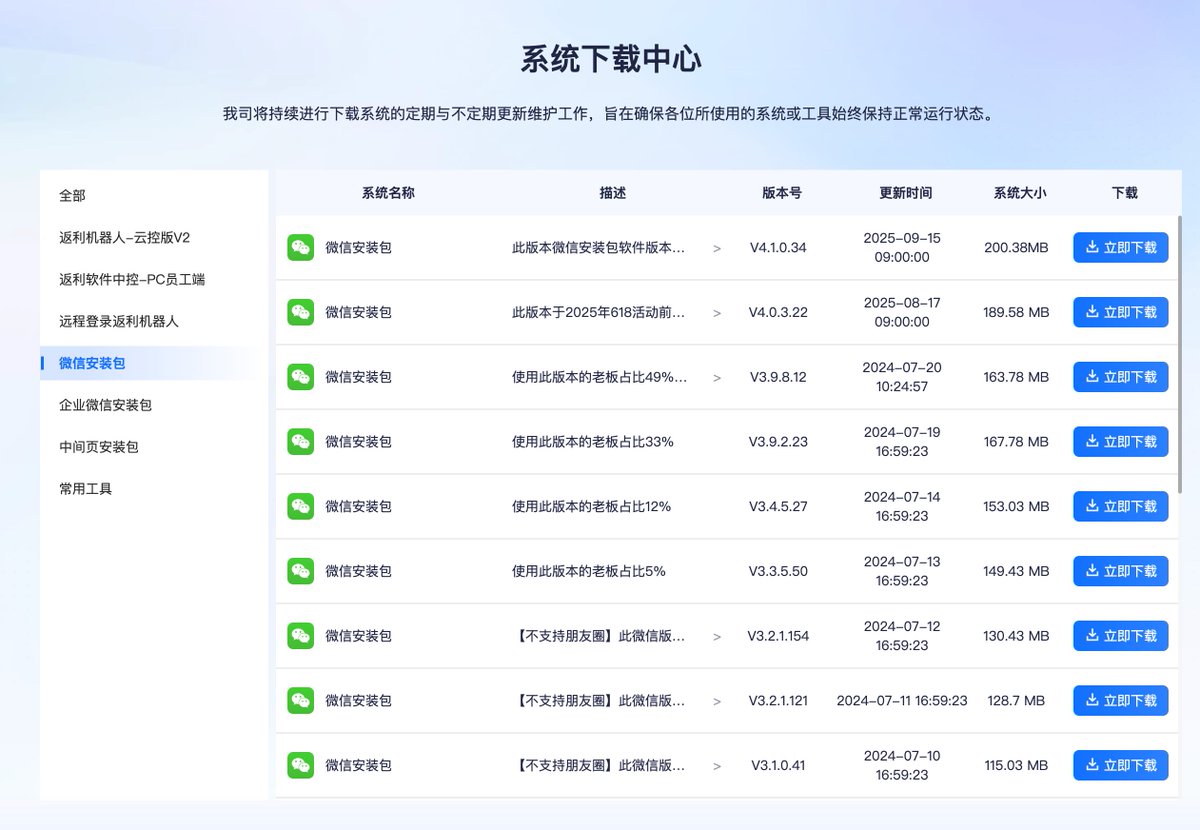Click description 使用此版本的老板占比5%
This screenshot has height=830, width=1200.
click(x=589, y=571)
